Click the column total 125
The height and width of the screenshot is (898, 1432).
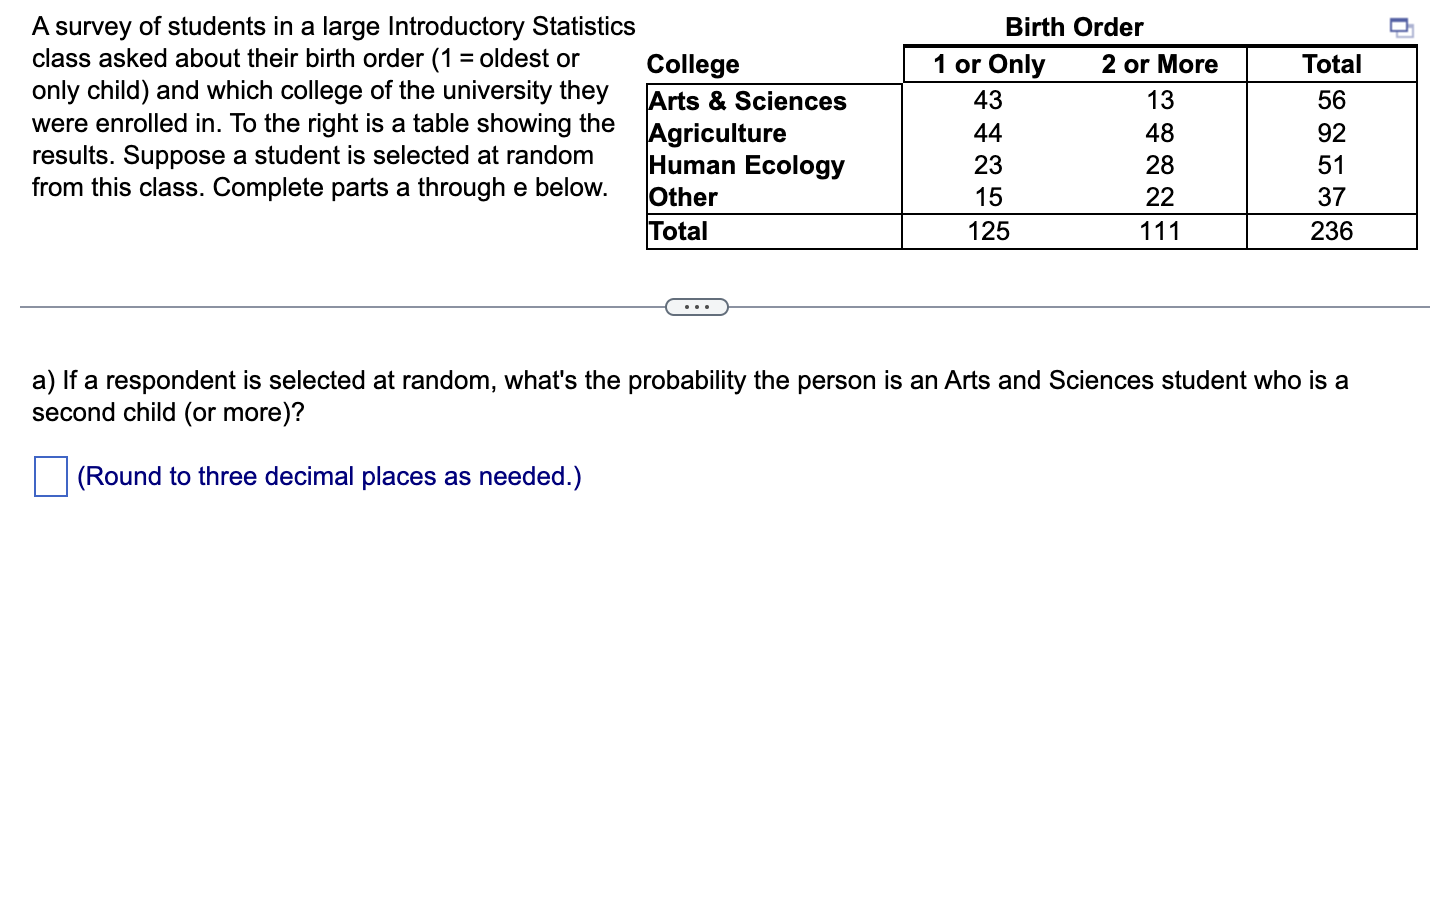tap(989, 231)
